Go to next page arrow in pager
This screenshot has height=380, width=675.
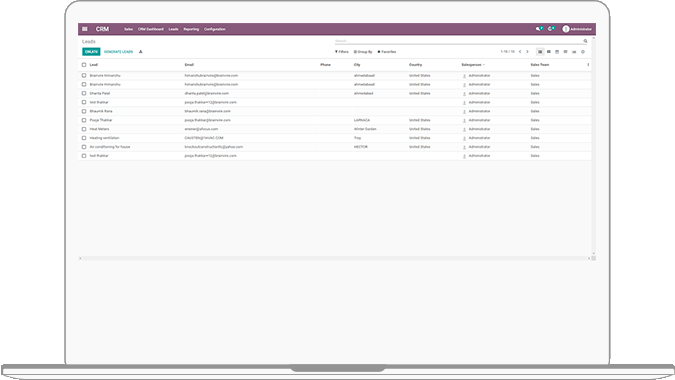coord(527,52)
